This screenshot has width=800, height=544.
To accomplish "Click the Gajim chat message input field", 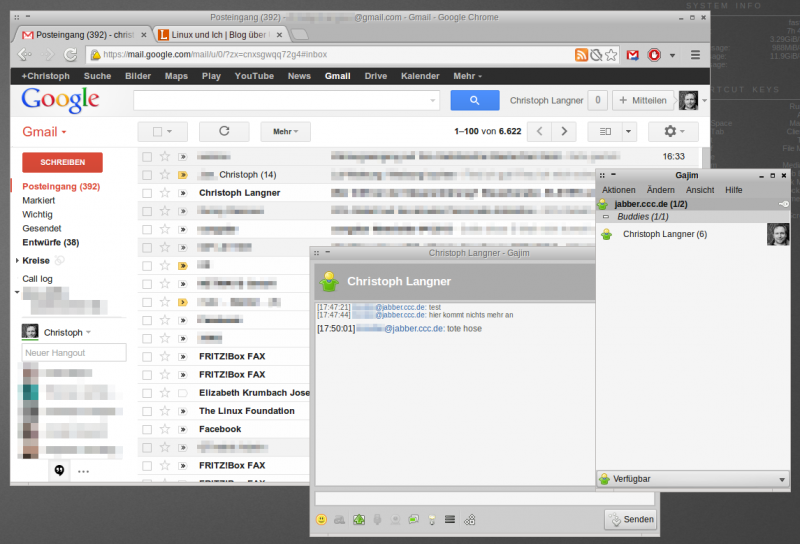I will click(x=485, y=498).
